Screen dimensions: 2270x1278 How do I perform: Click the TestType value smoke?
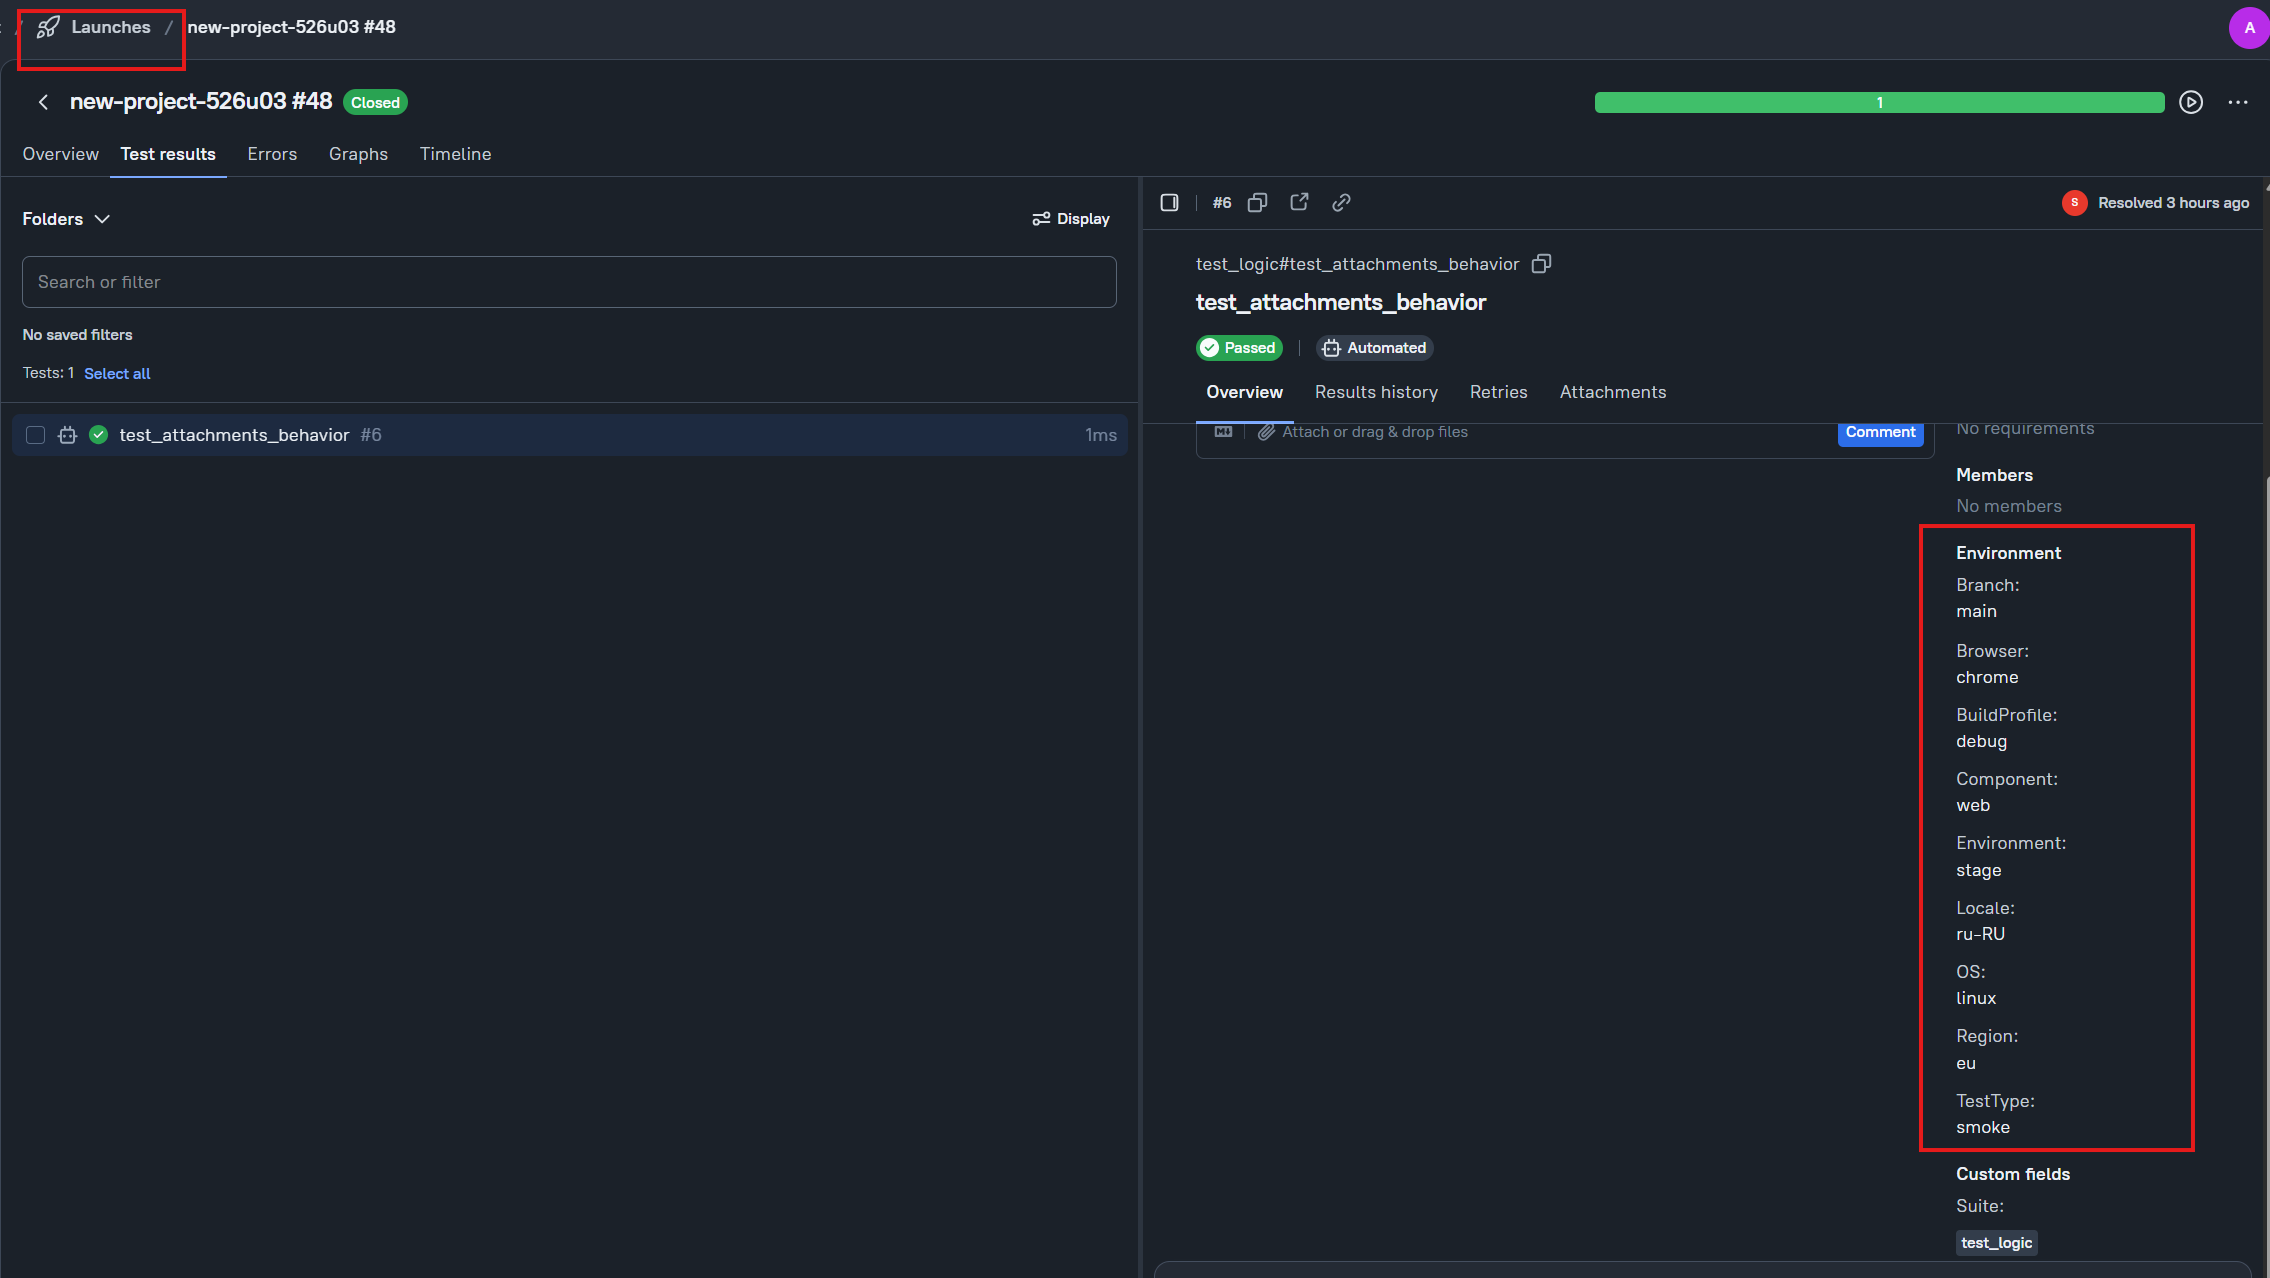pyautogui.click(x=1983, y=1127)
